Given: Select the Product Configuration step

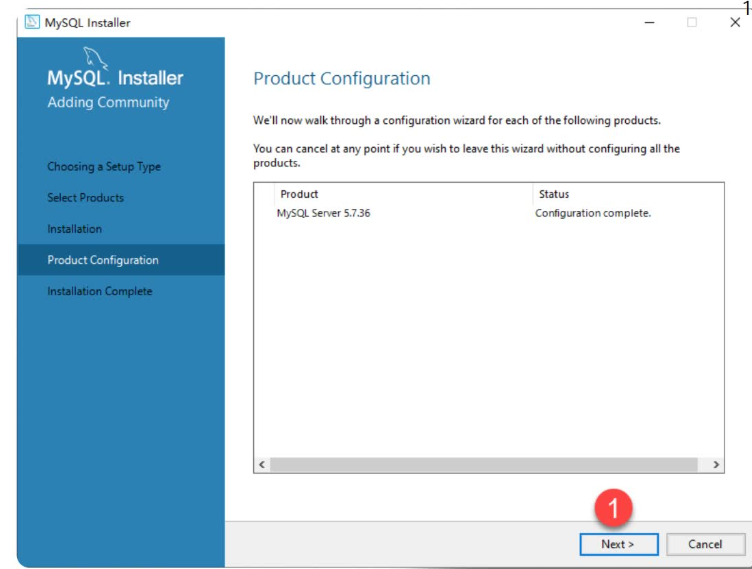Looking at the screenshot, I should 121,260.
